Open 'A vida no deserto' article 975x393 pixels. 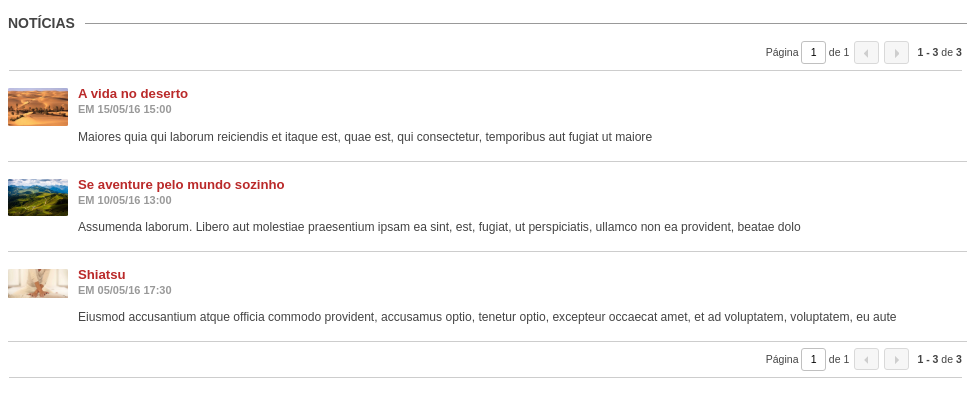[x=133, y=94]
